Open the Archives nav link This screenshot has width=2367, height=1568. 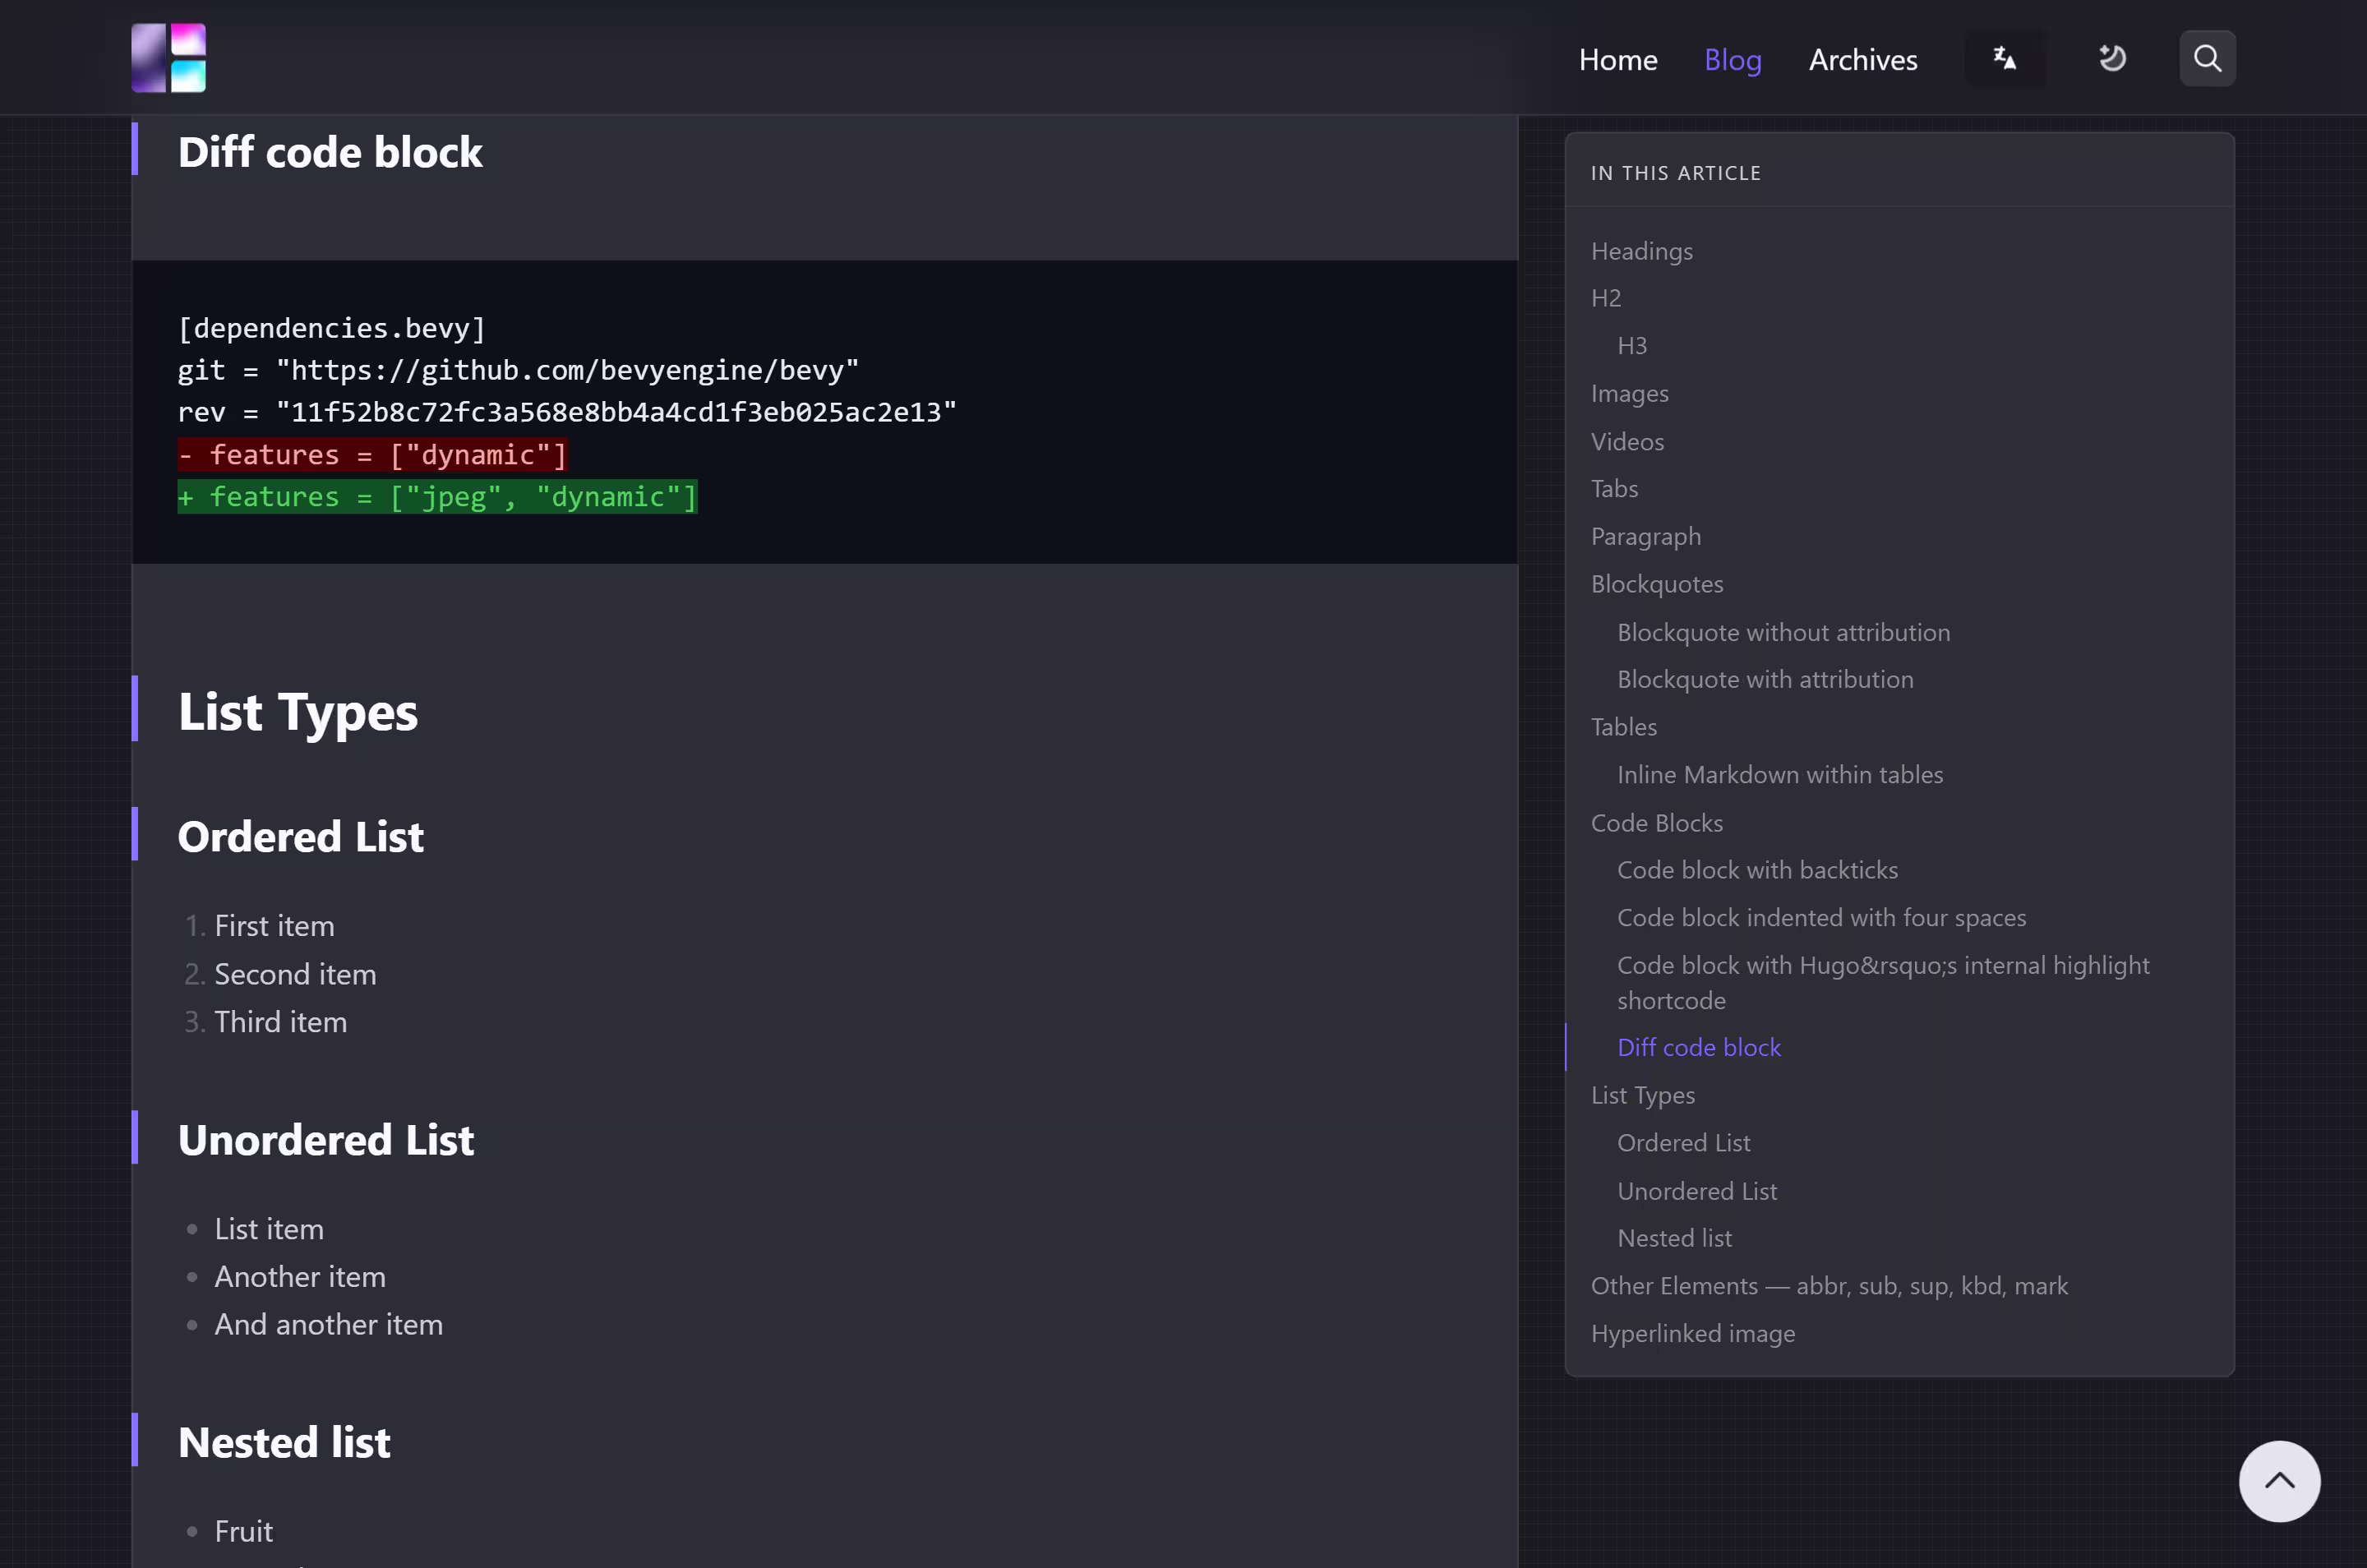coord(1862,60)
